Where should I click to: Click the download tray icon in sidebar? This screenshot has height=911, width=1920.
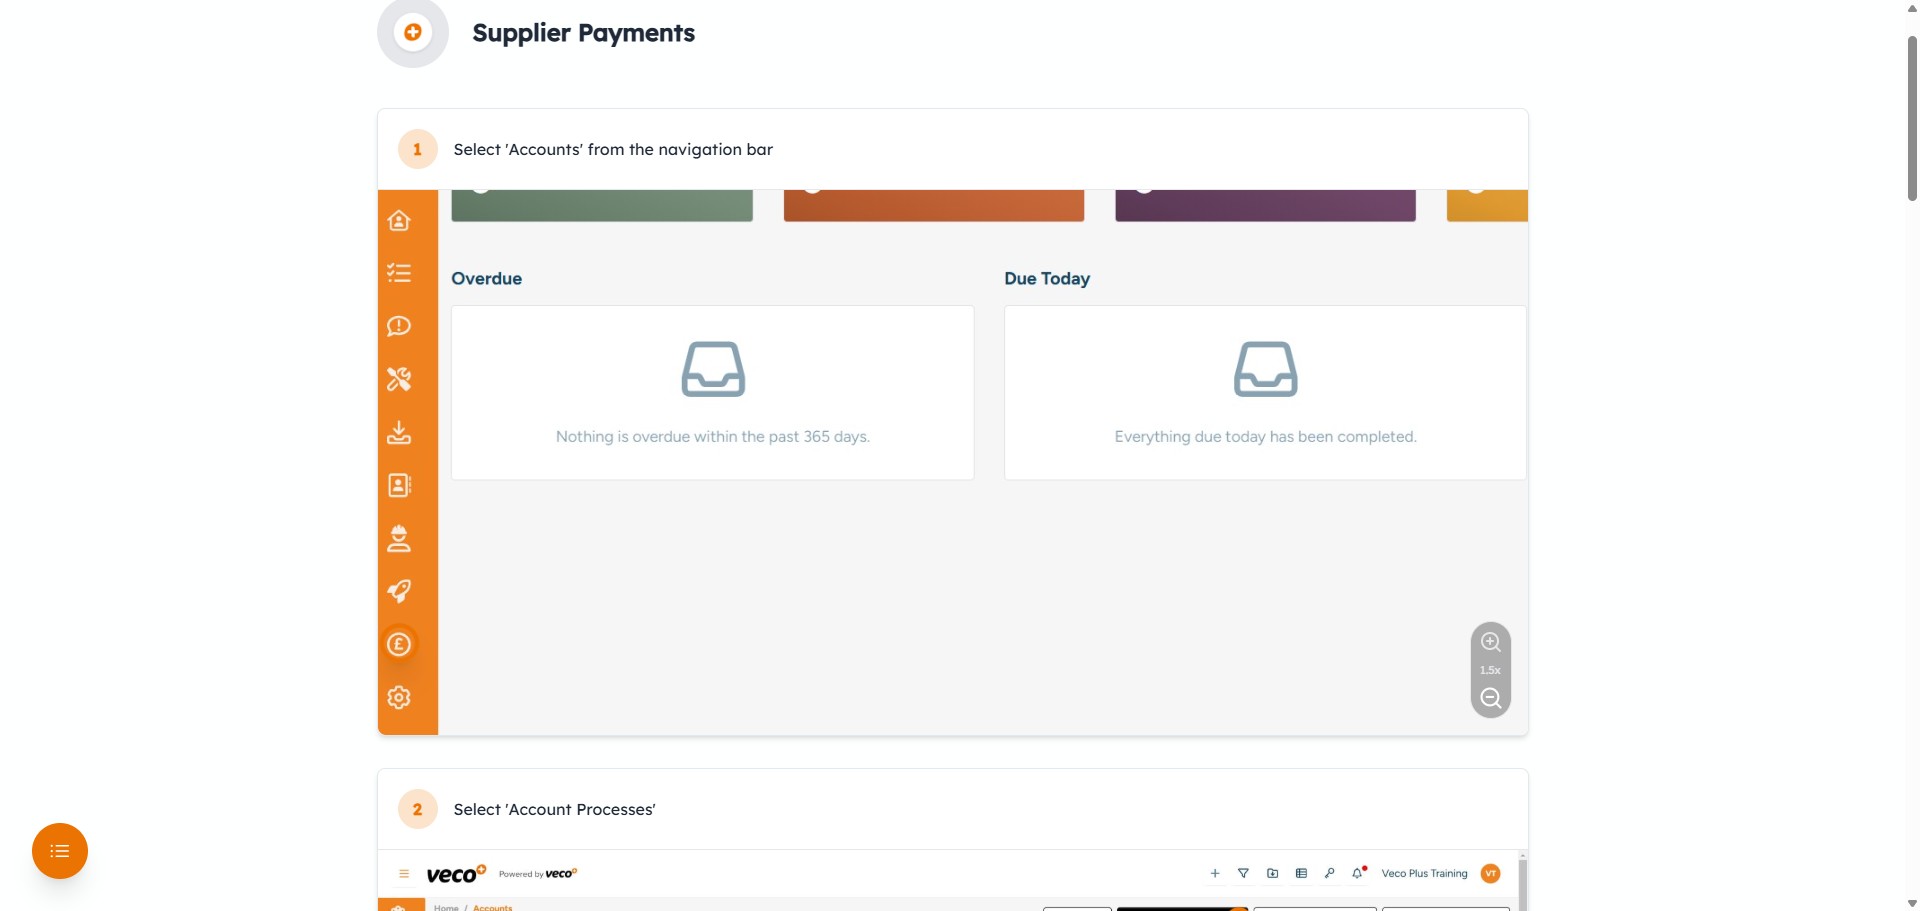coord(399,432)
